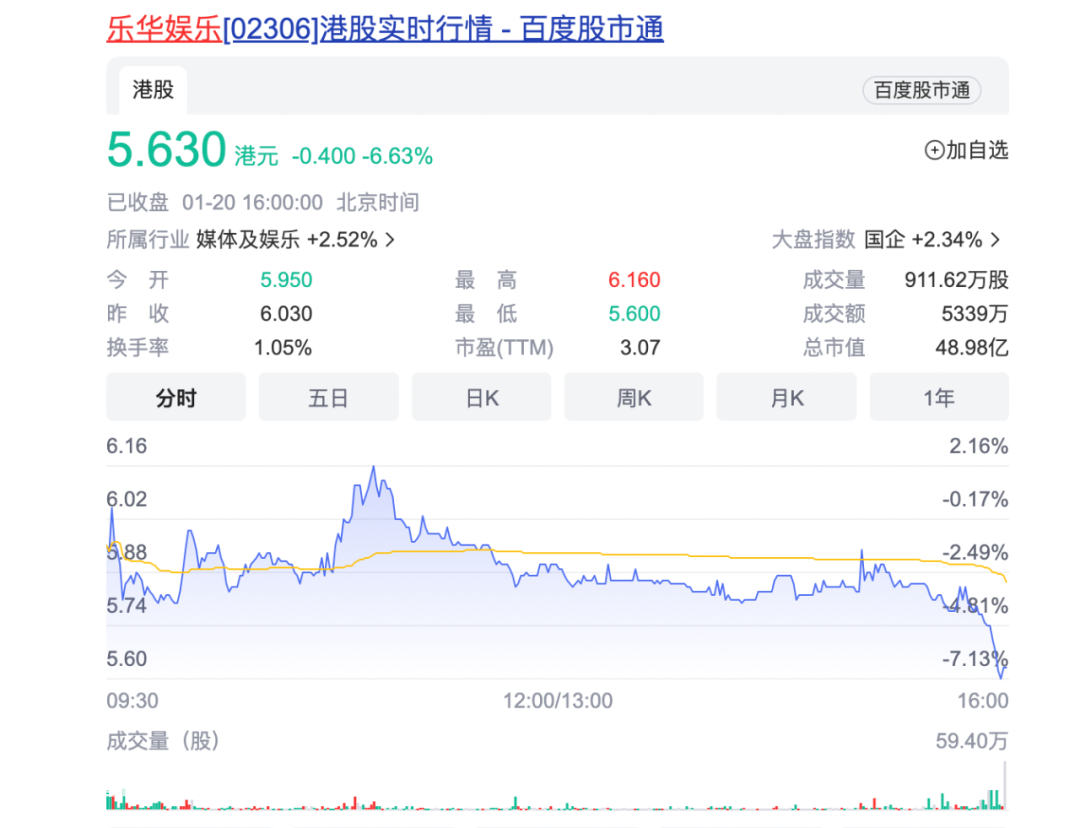The height and width of the screenshot is (828, 1080).
Task: Click the 市盈(TTM) value 3.07
Action: tap(640, 347)
